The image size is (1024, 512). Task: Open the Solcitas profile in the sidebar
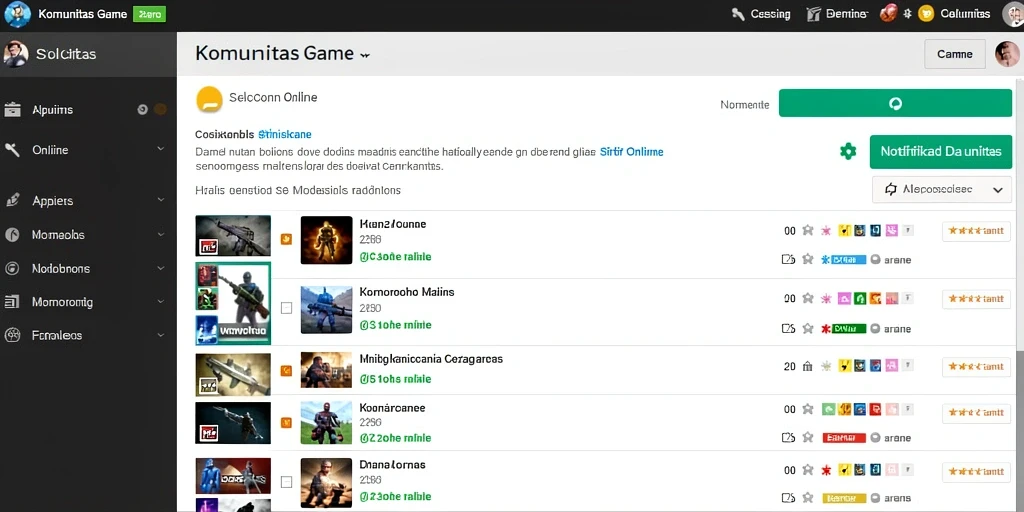88,54
